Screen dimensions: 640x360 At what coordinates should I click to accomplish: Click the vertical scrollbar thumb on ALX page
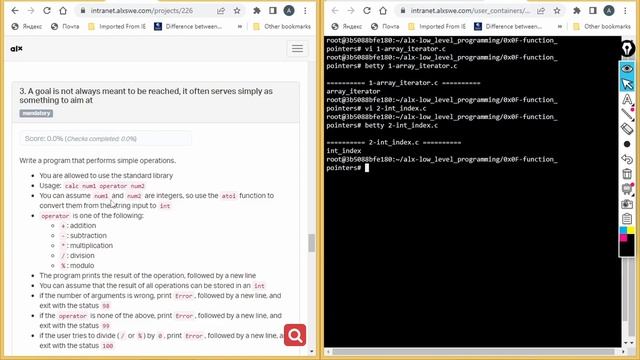click(311, 243)
